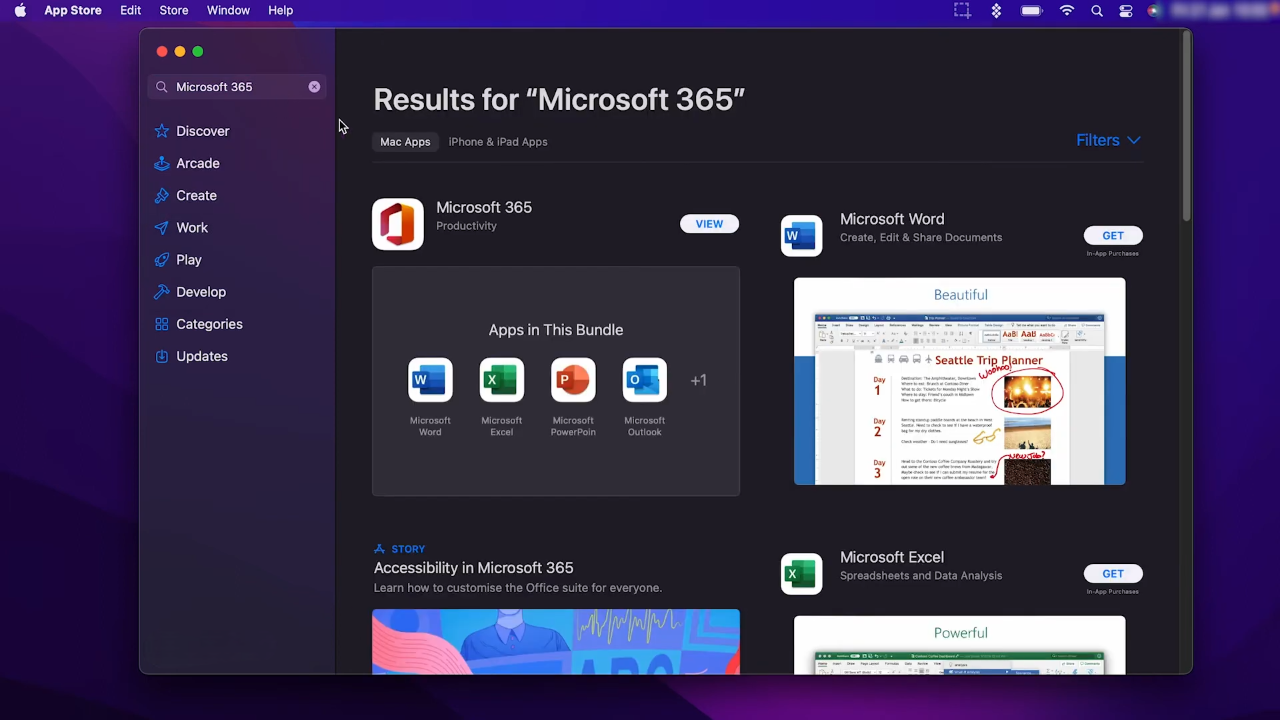Open the Microsoft Outlook bundle icon
Image resolution: width=1280 pixels, height=720 pixels.
644,380
